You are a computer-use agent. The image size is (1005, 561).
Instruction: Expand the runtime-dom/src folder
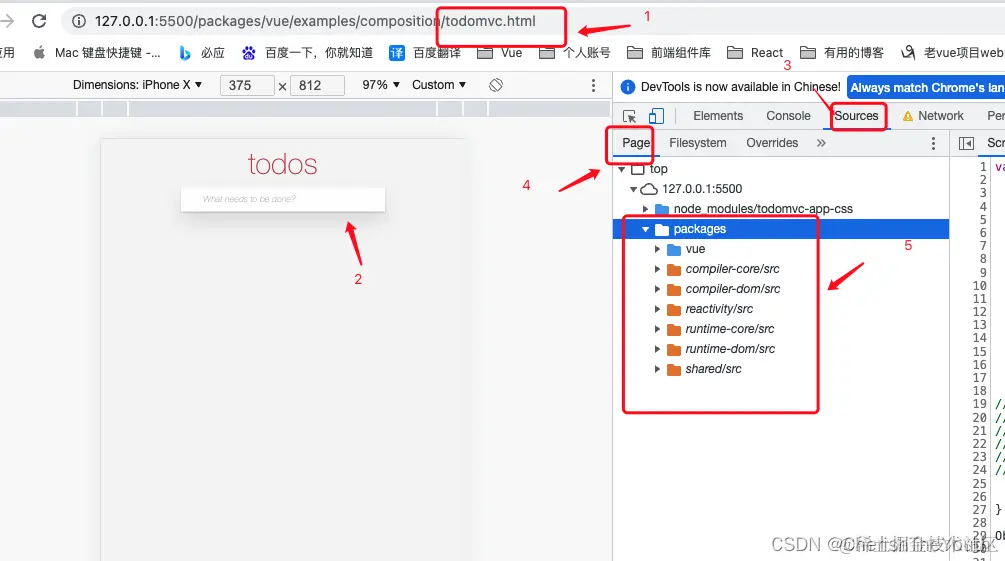tap(657, 349)
